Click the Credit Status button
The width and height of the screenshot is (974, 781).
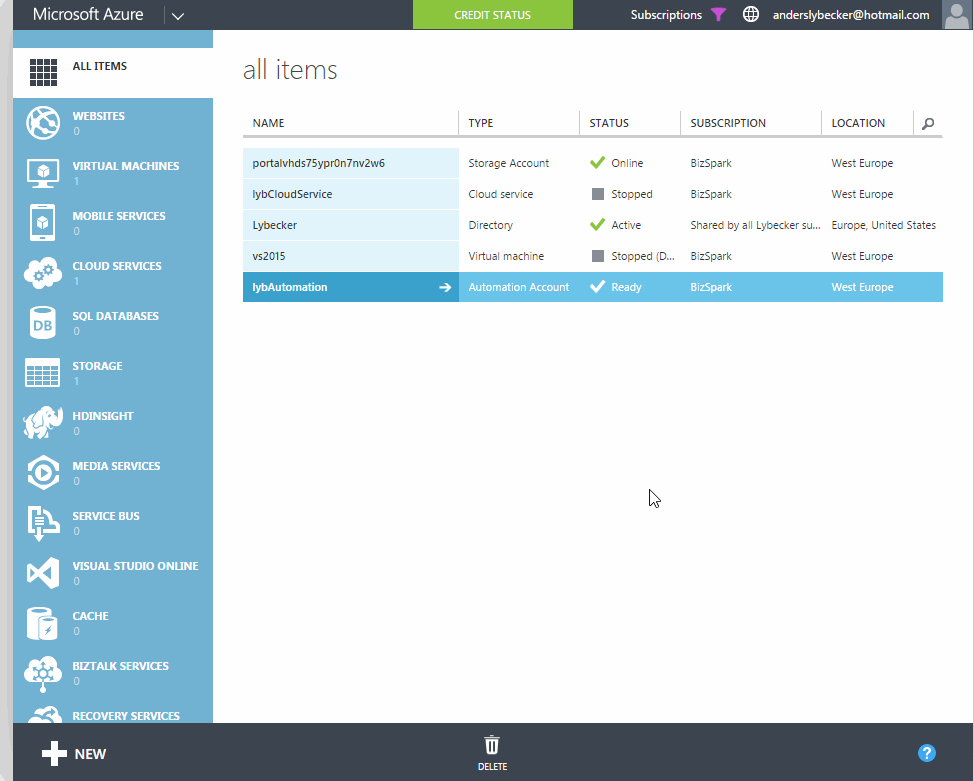[x=493, y=15]
